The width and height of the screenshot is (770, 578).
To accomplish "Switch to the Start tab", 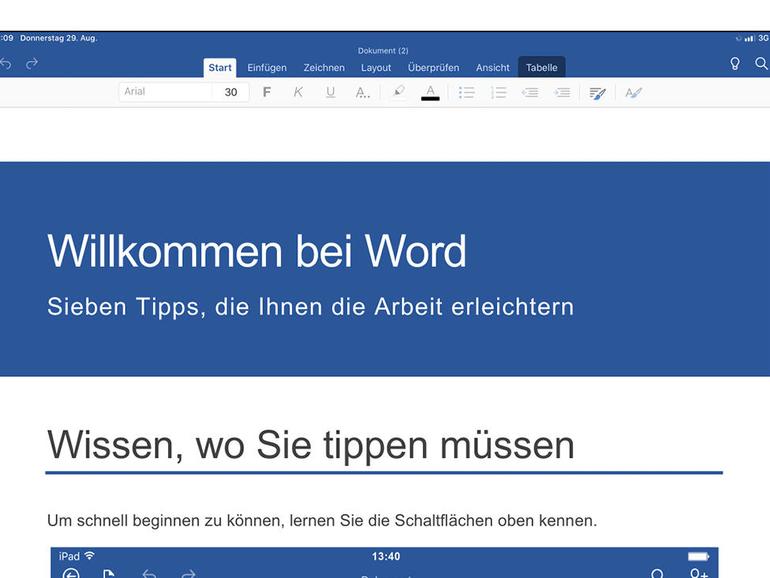I will (220, 68).
